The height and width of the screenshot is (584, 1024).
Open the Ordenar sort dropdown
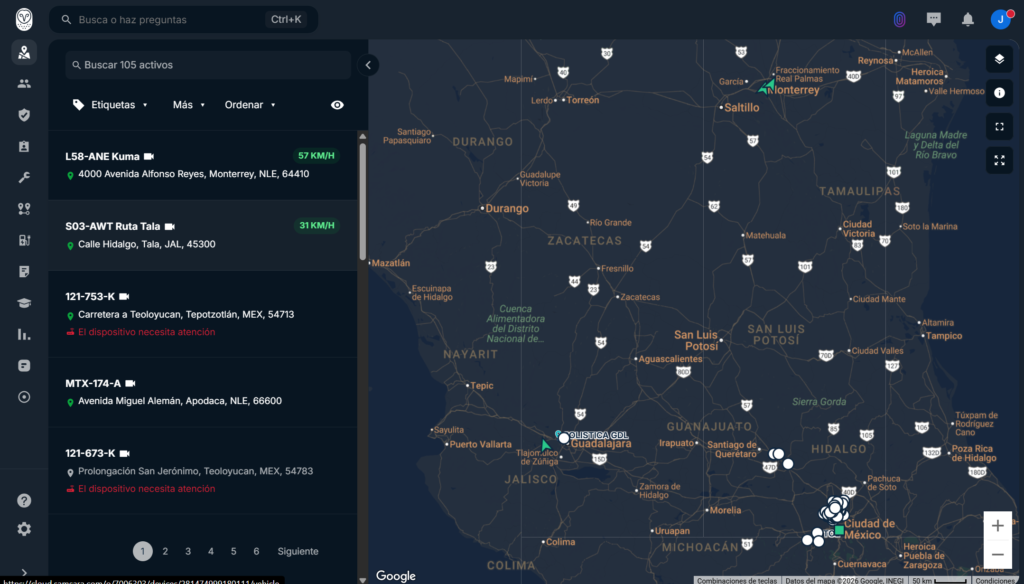click(250, 105)
